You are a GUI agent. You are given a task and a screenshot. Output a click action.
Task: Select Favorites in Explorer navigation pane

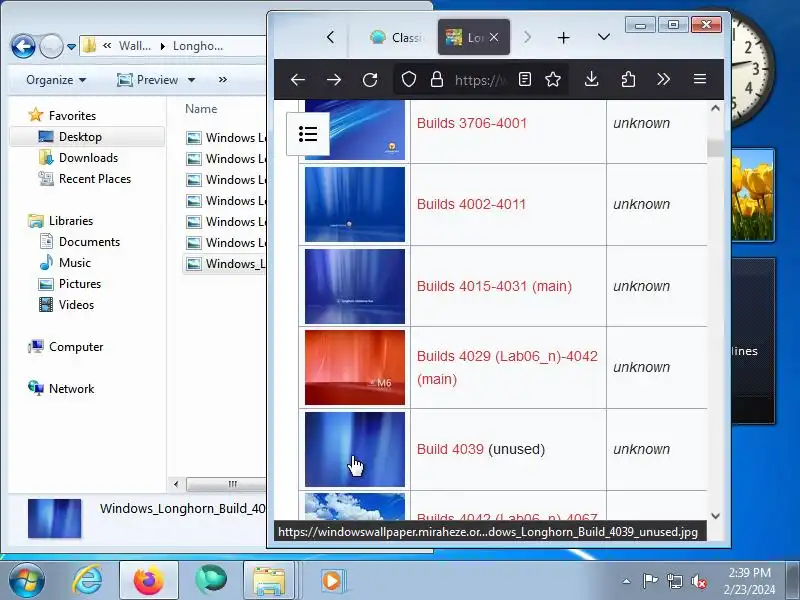(x=72, y=116)
